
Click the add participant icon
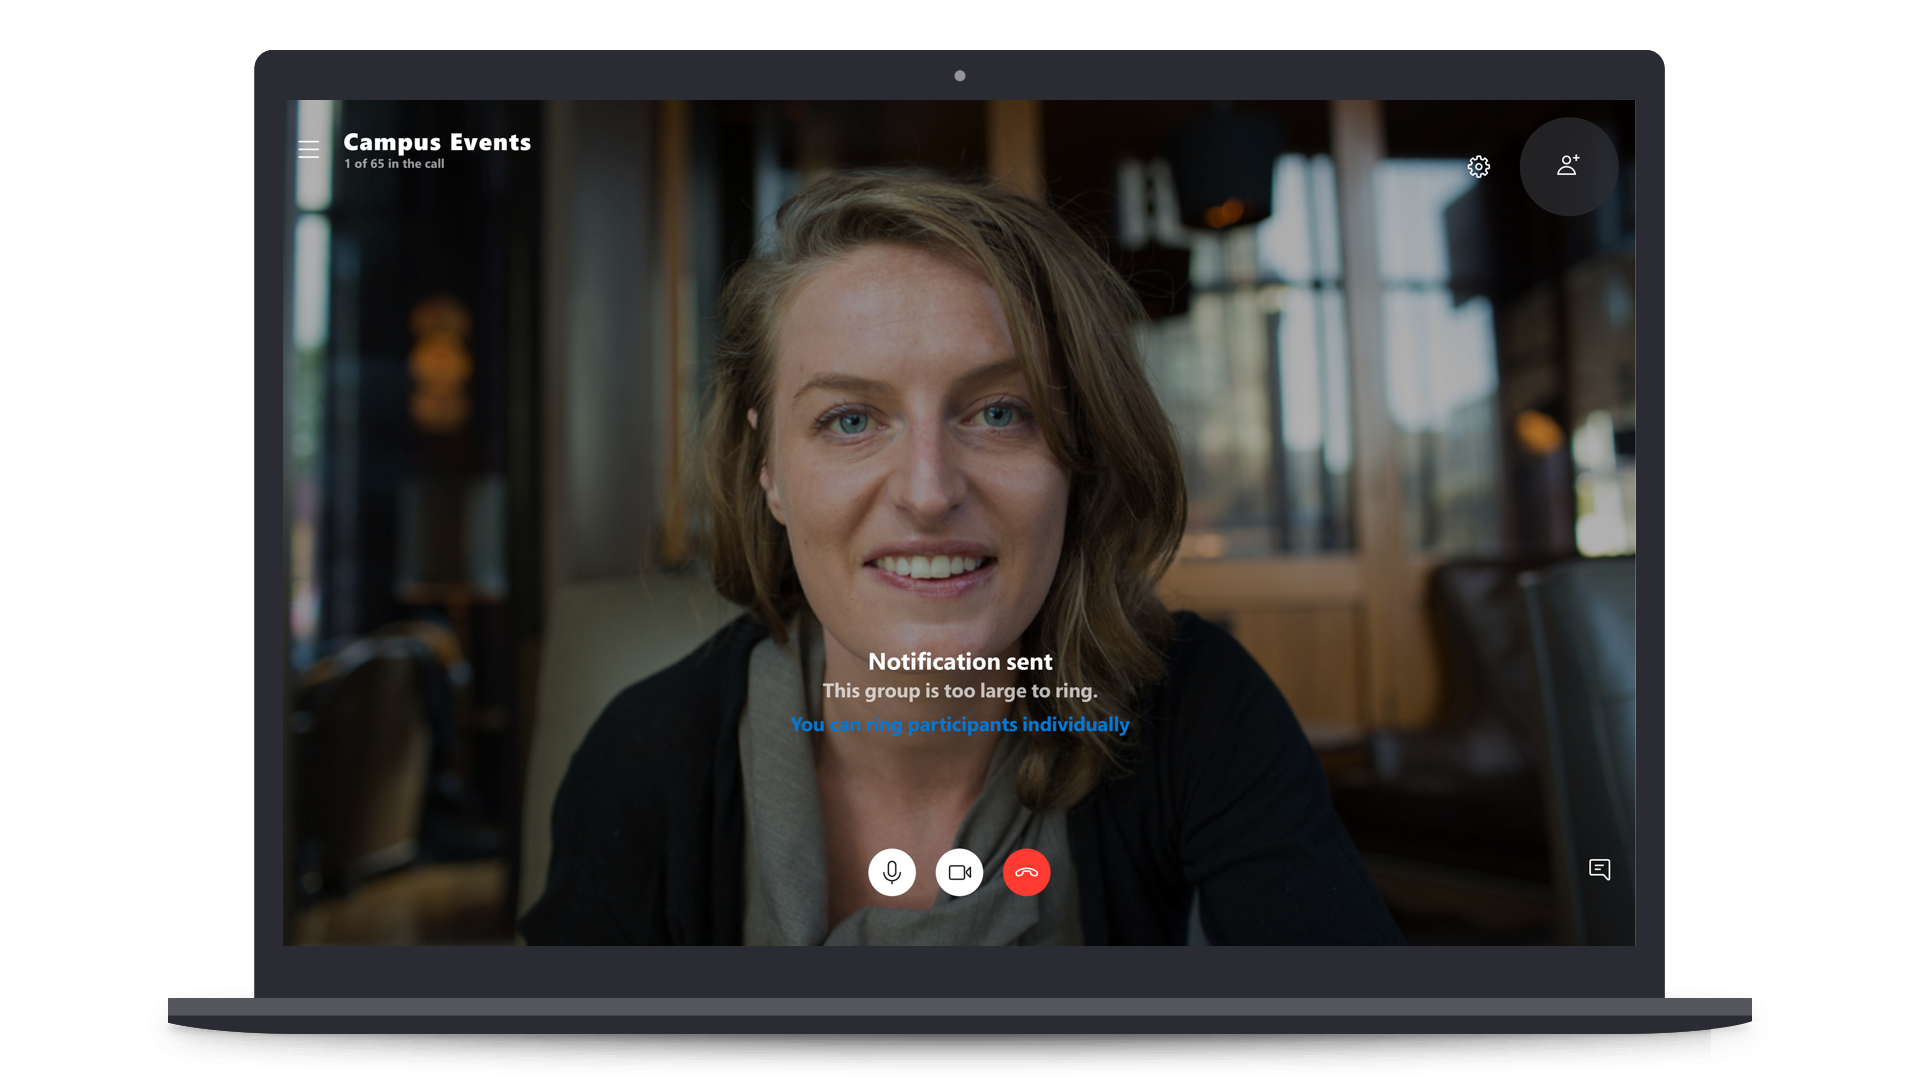point(1568,166)
